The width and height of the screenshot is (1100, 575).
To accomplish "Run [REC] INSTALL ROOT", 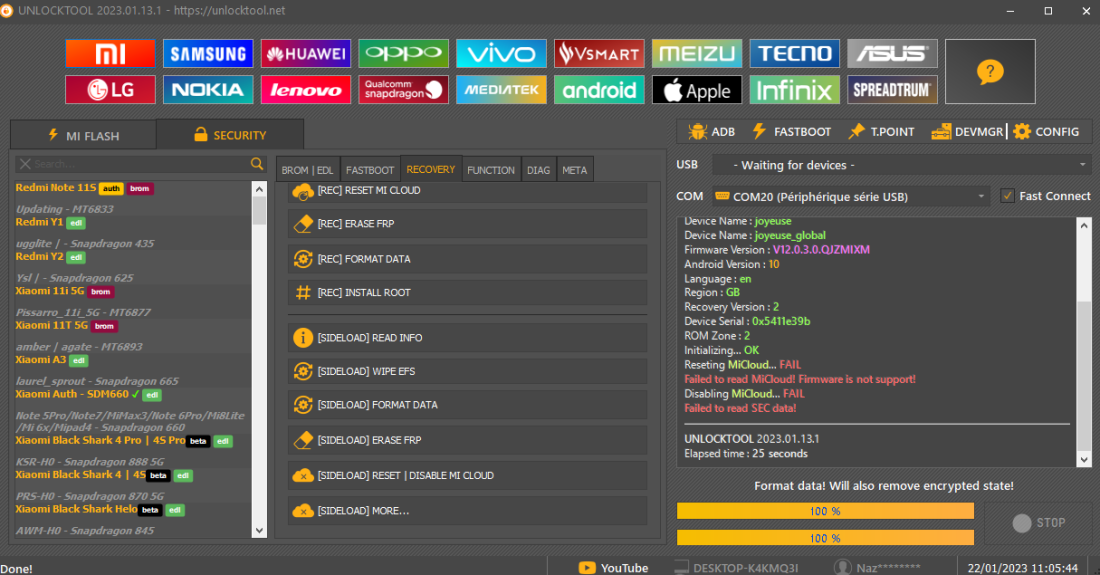I will coord(467,292).
